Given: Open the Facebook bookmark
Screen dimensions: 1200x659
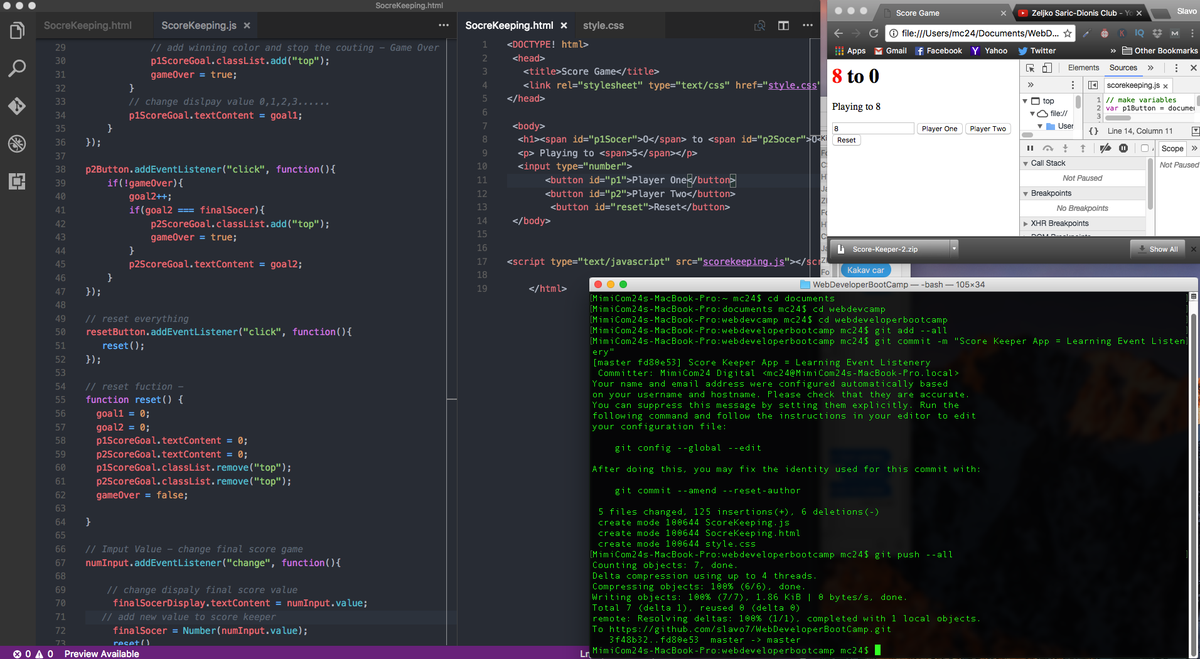Looking at the screenshot, I should [938, 51].
